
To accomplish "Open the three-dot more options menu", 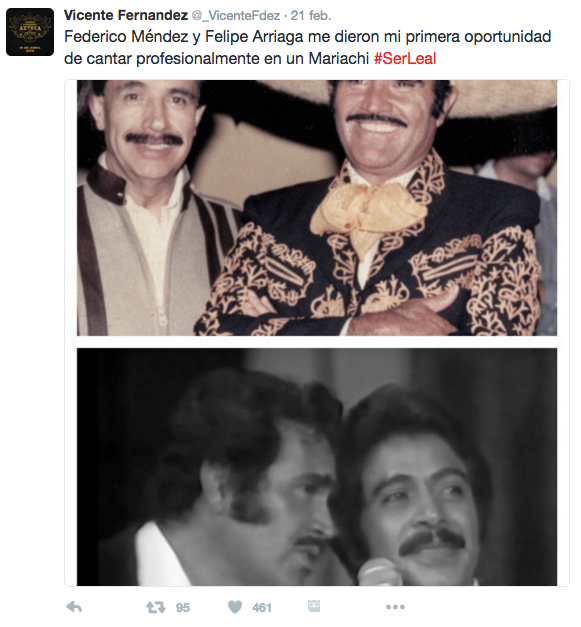I will [395, 607].
